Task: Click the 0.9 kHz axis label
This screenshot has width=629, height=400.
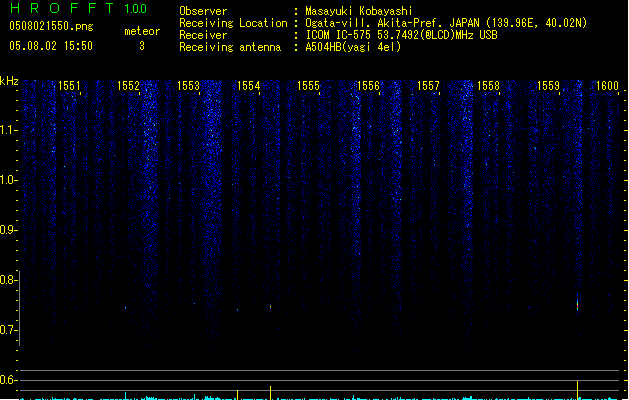Action: [9, 230]
